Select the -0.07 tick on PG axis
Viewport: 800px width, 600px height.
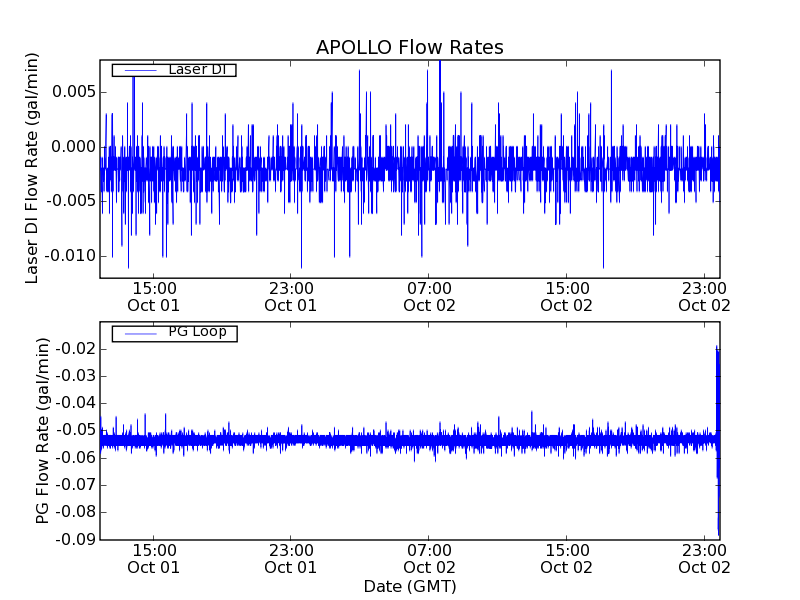[x=76, y=485]
